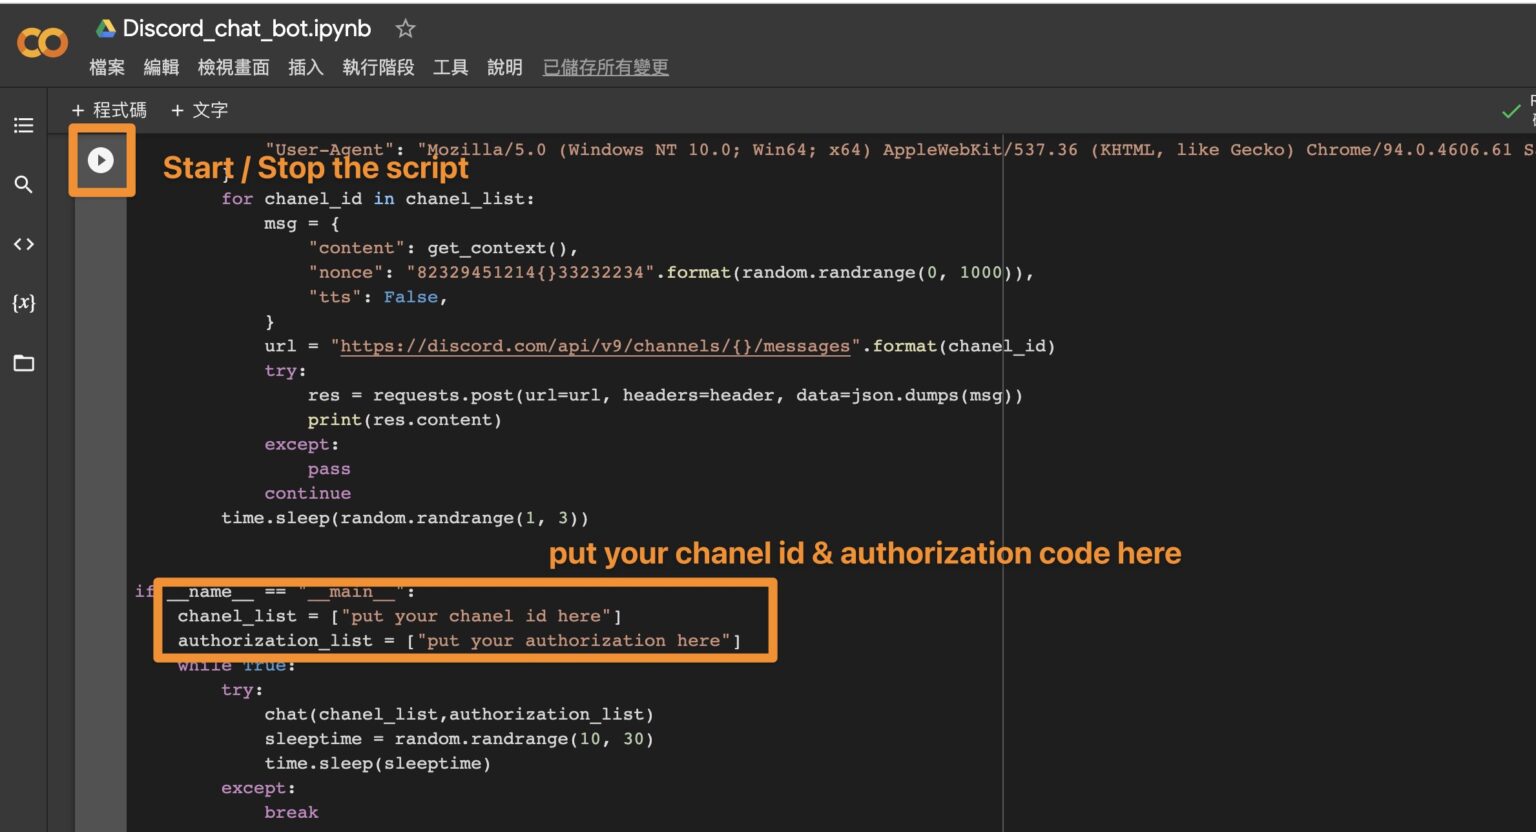Open the code snippets panel
The width and height of the screenshot is (1536, 832).
23,243
